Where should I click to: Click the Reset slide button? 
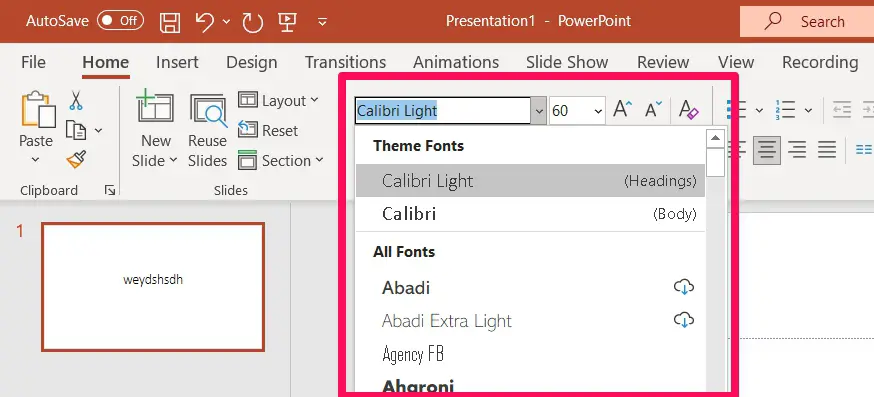[x=268, y=130]
